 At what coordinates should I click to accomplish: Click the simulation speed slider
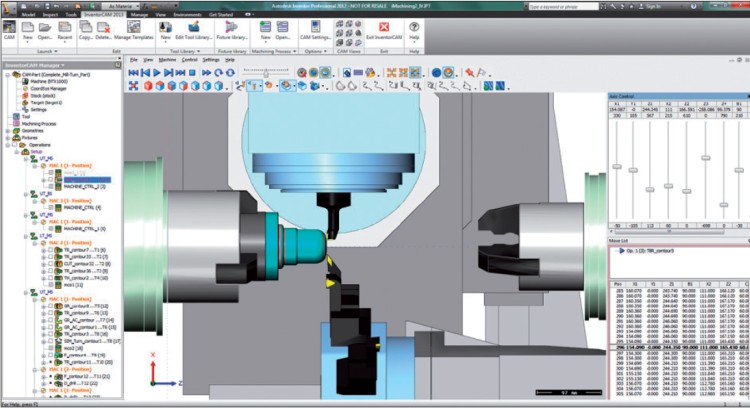(x=266, y=73)
